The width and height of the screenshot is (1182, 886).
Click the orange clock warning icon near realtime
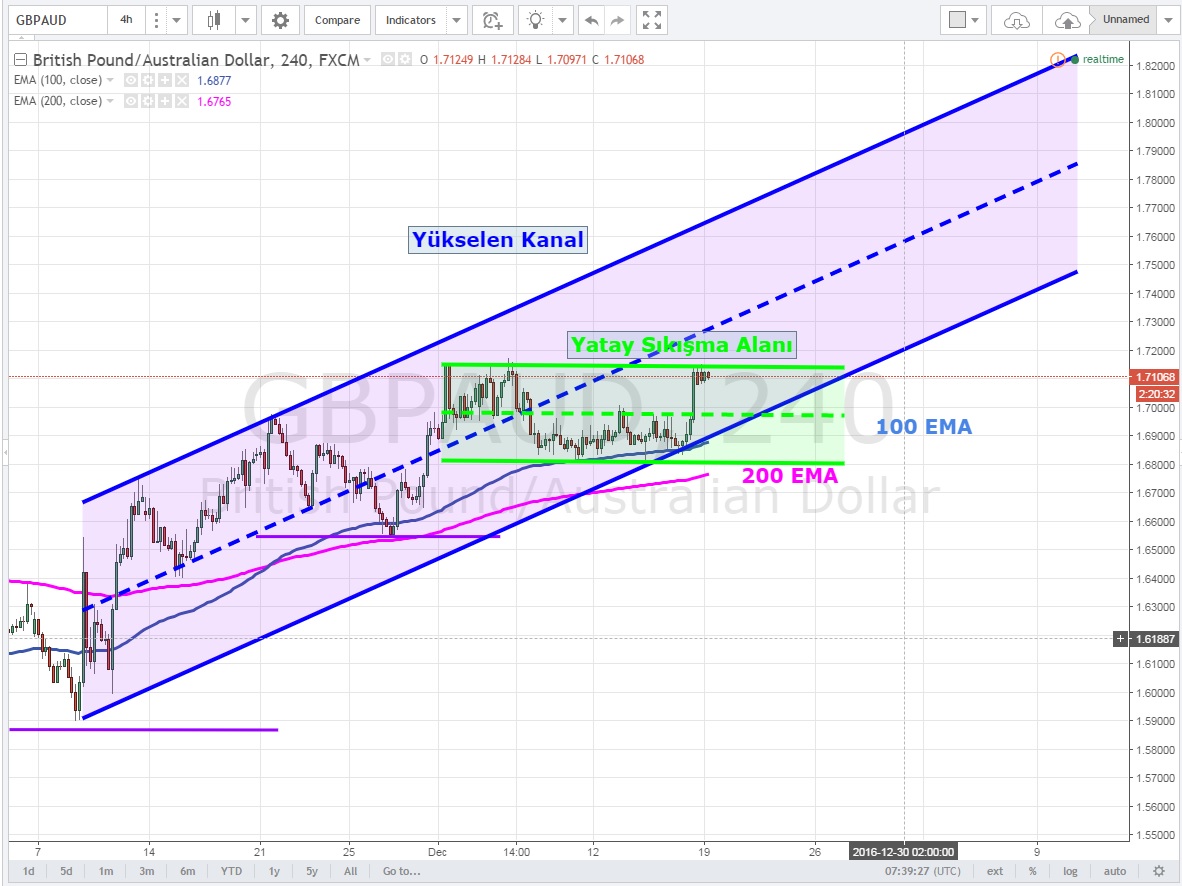point(1058,59)
